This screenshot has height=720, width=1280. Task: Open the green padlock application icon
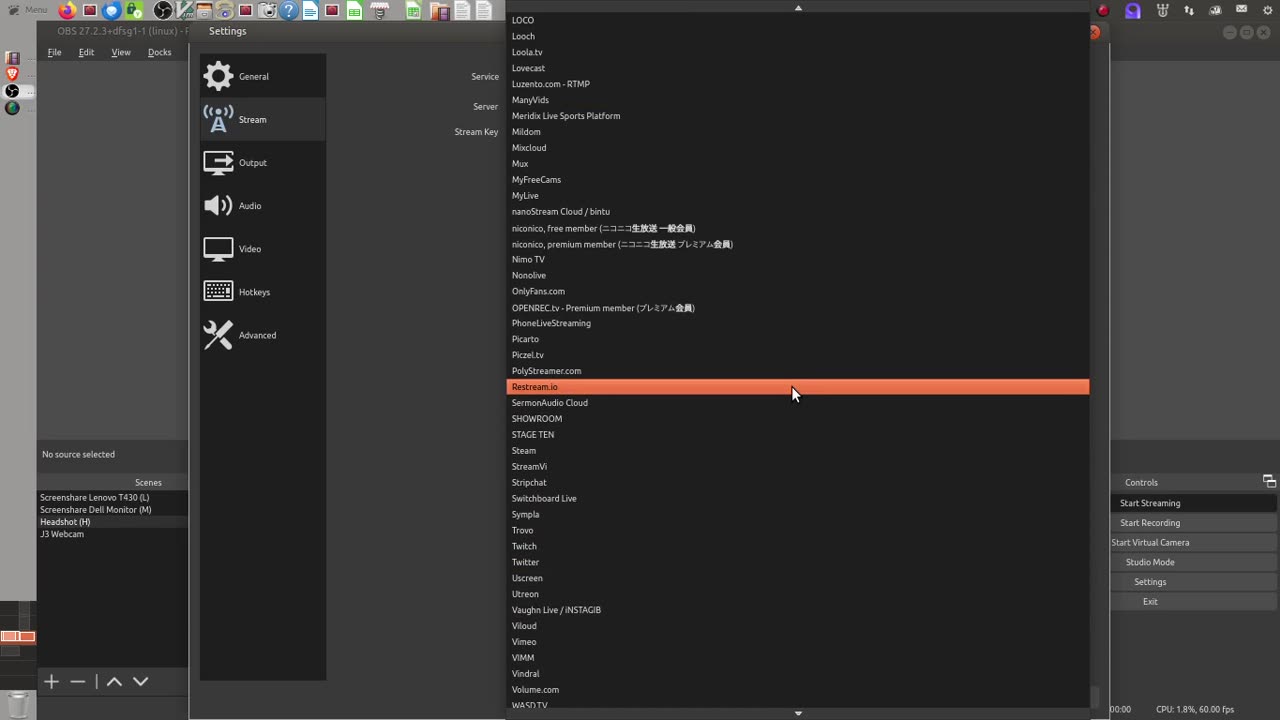tap(134, 10)
